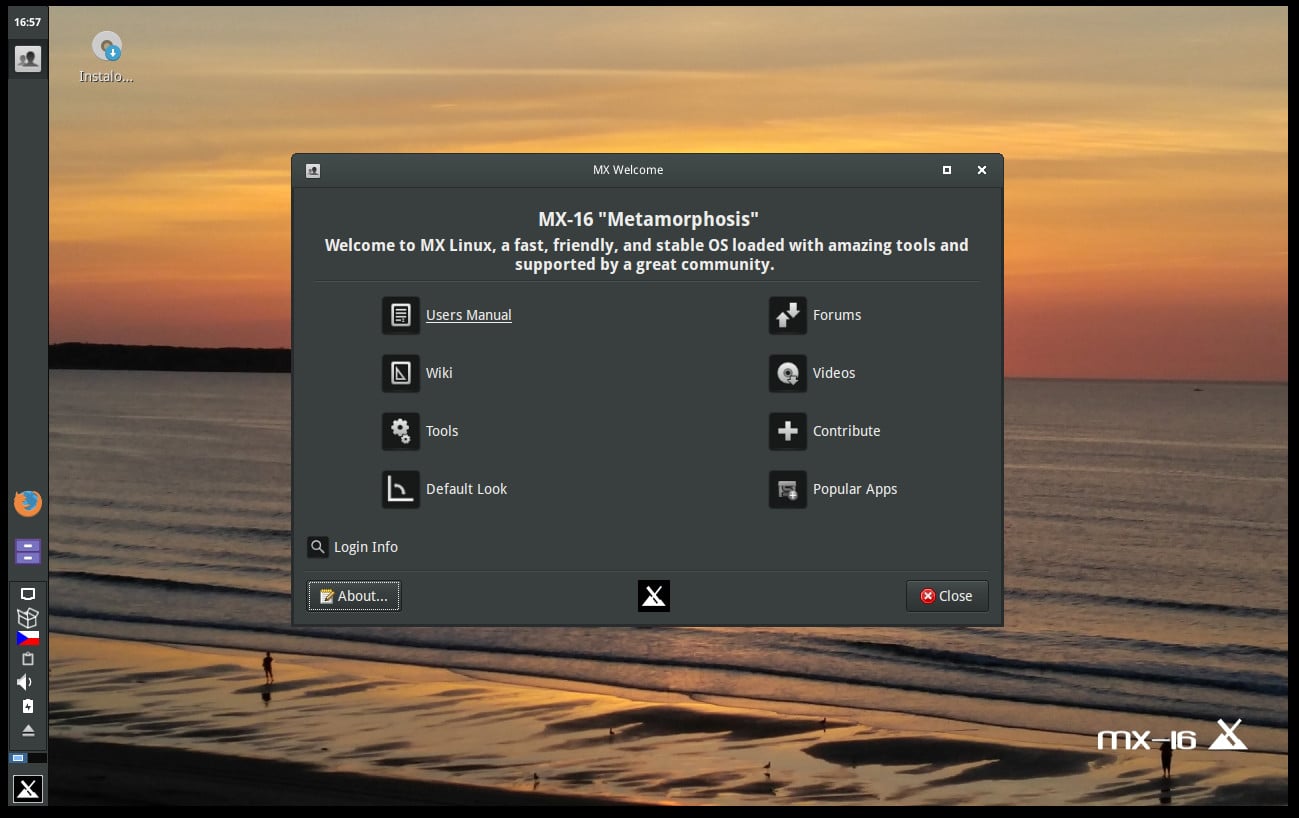The image size is (1299, 818).
Task: Open the MX start menu button
Action: [x=28, y=788]
